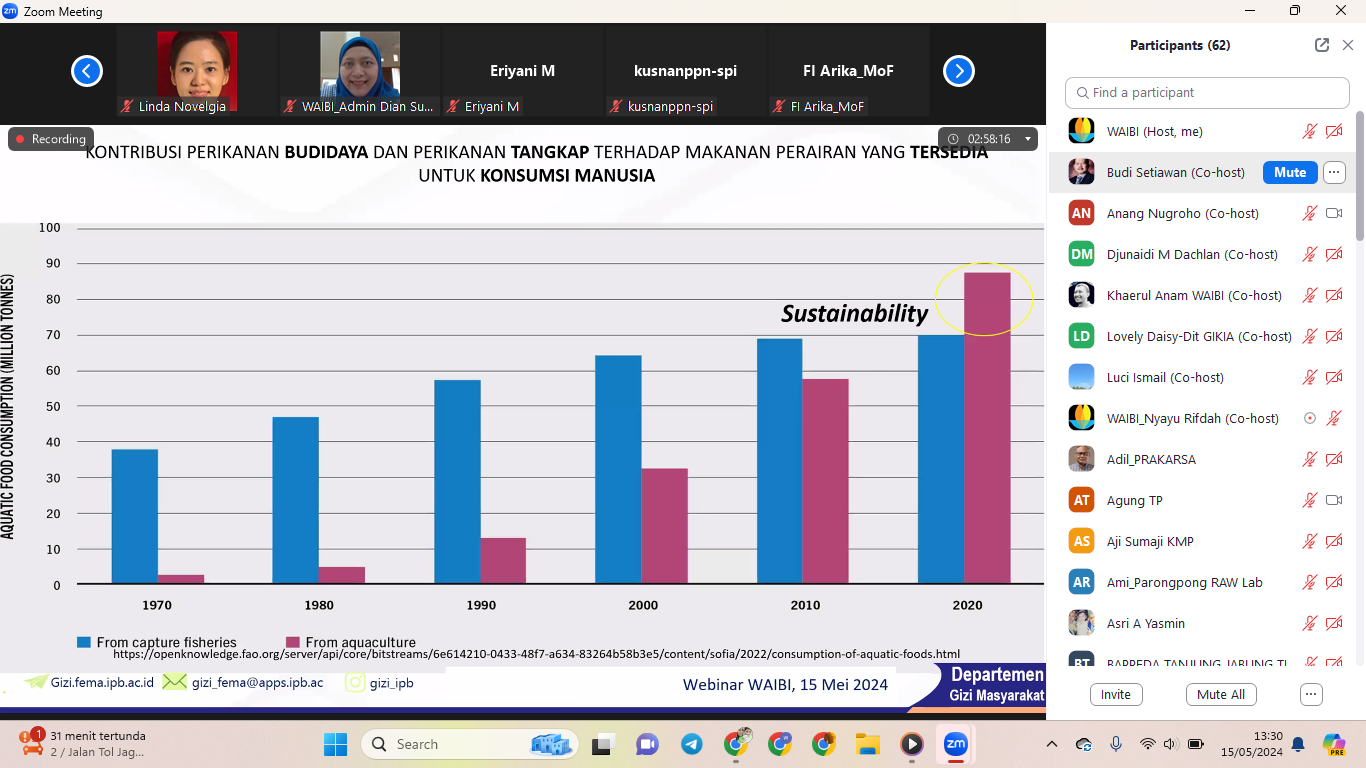Click the Zoom icon in taskbar
This screenshot has height=768, width=1366.
(x=955, y=744)
